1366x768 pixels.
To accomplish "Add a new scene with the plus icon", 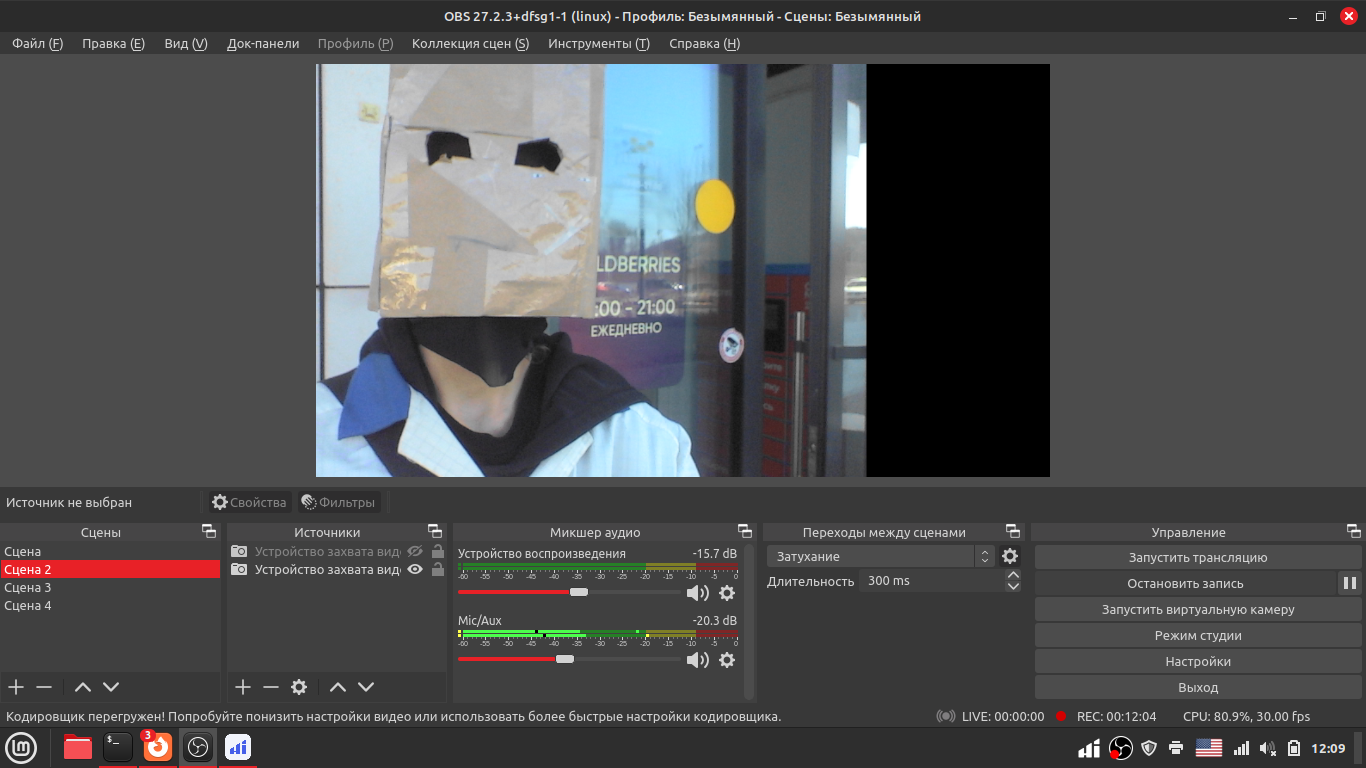I will coord(16,687).
